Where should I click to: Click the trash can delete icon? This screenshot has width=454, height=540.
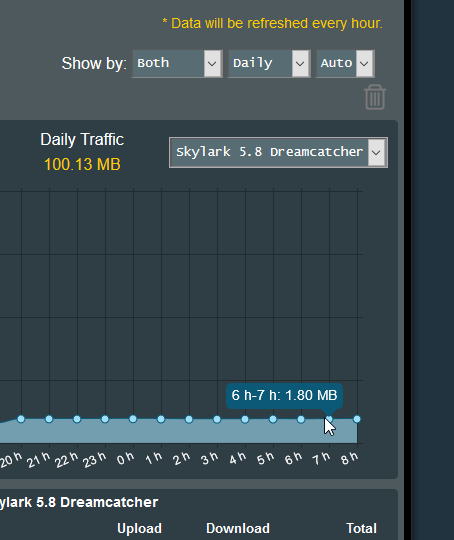pos(375,97)
